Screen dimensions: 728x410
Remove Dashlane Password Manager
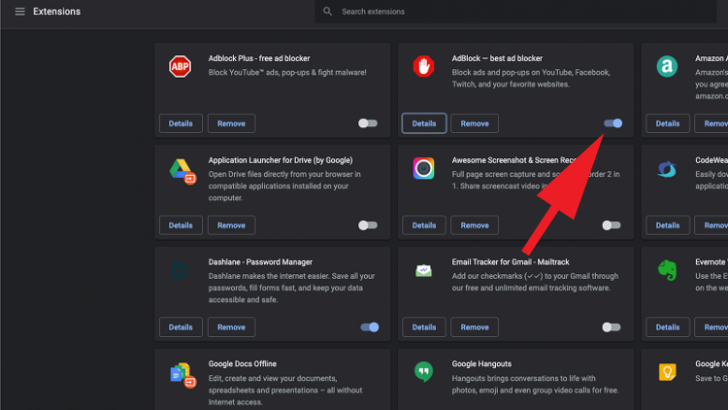pyautogui.click(x=231, y=327)
